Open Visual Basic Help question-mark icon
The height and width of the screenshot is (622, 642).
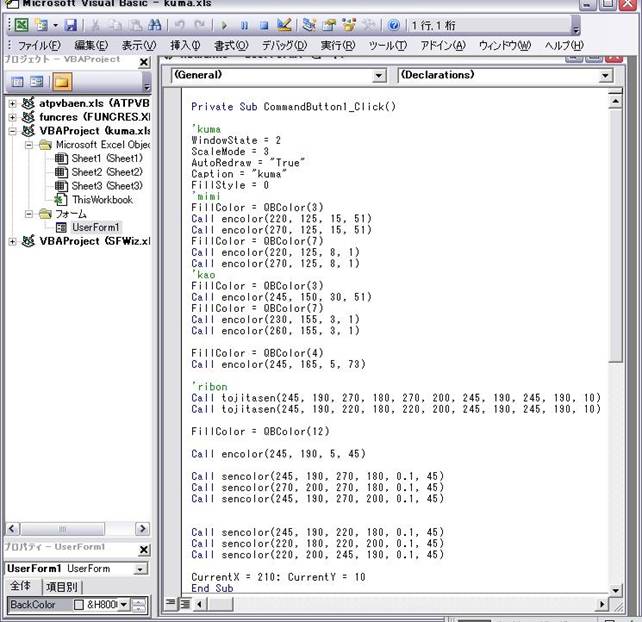(x=393, y=25)
